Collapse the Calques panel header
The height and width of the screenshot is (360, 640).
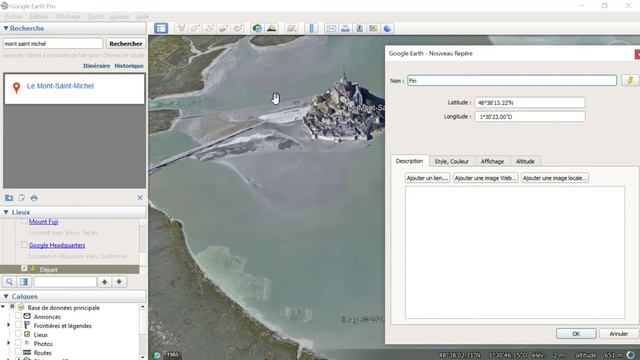[x=6, y=296]
